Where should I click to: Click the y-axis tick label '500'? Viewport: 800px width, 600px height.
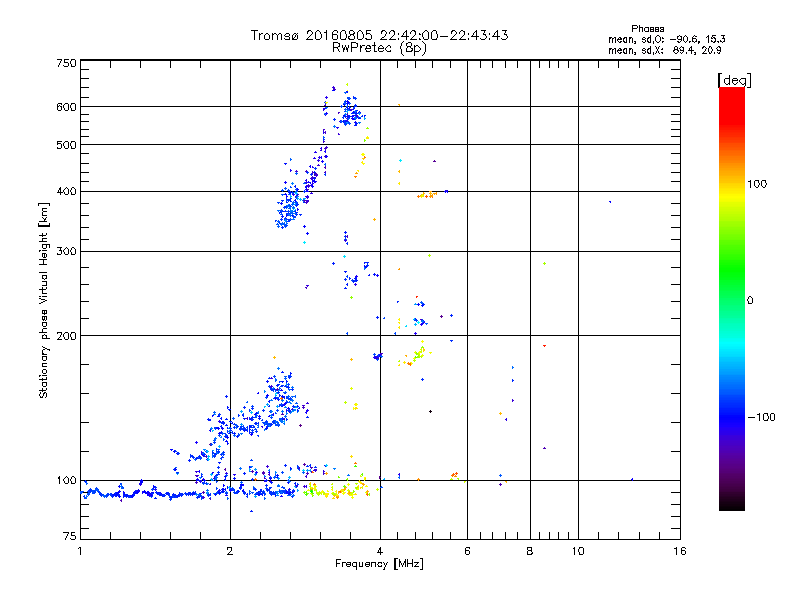(66, 145)
